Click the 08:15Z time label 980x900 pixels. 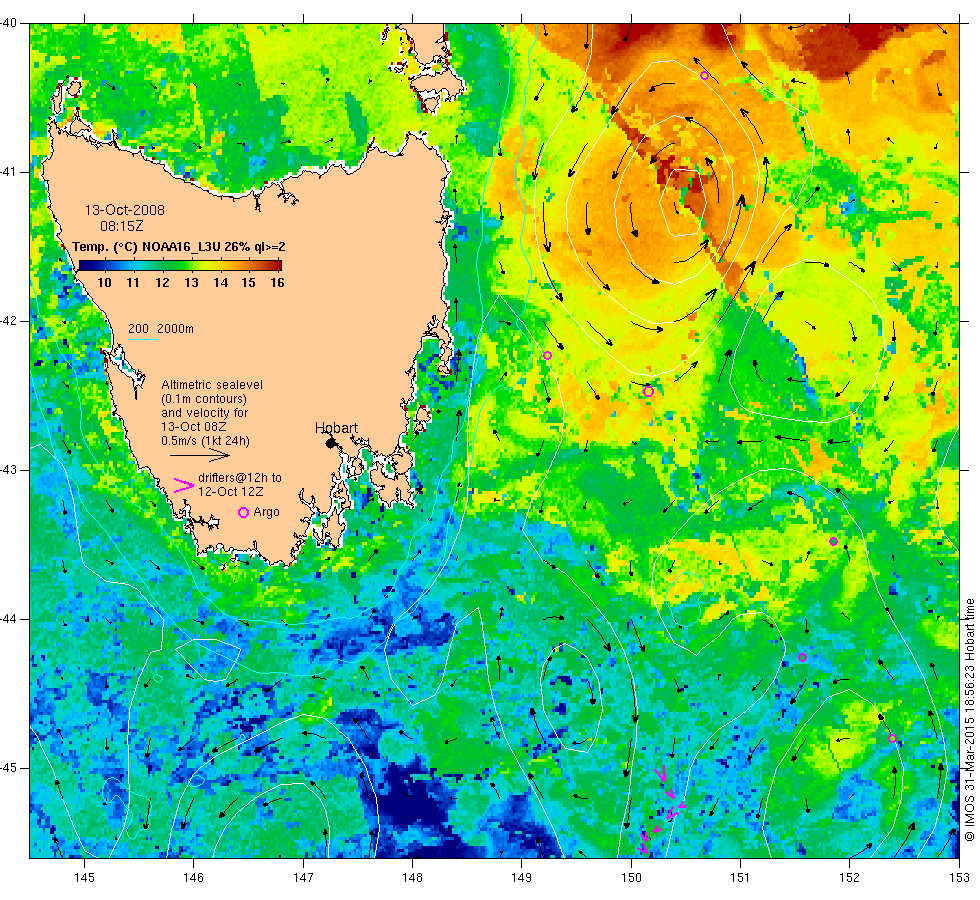[x=121, y=226]
